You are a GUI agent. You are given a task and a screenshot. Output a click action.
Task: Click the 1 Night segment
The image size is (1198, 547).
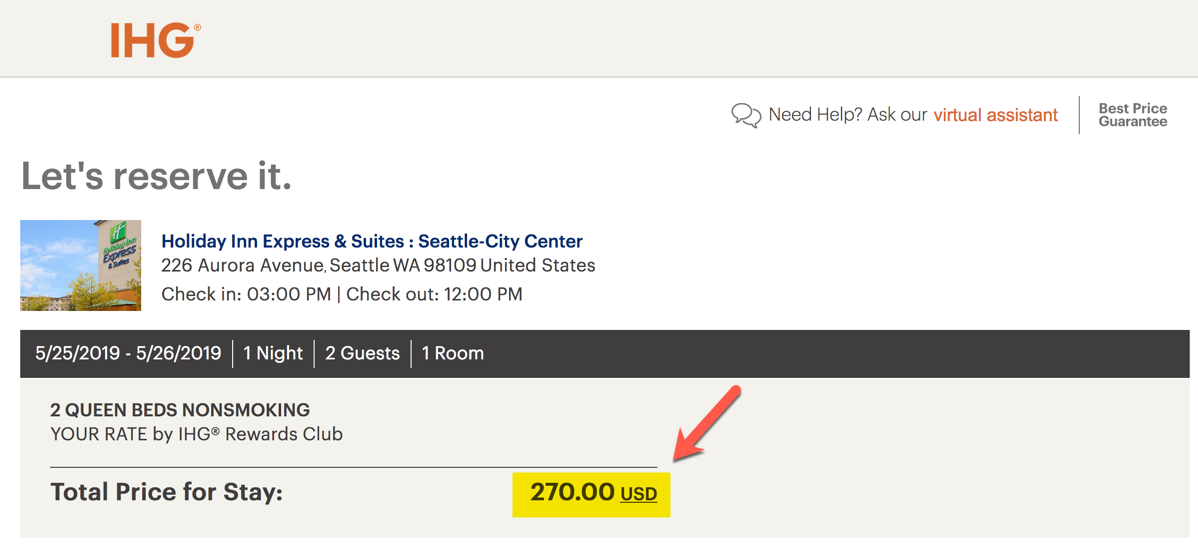coord(273,354)
